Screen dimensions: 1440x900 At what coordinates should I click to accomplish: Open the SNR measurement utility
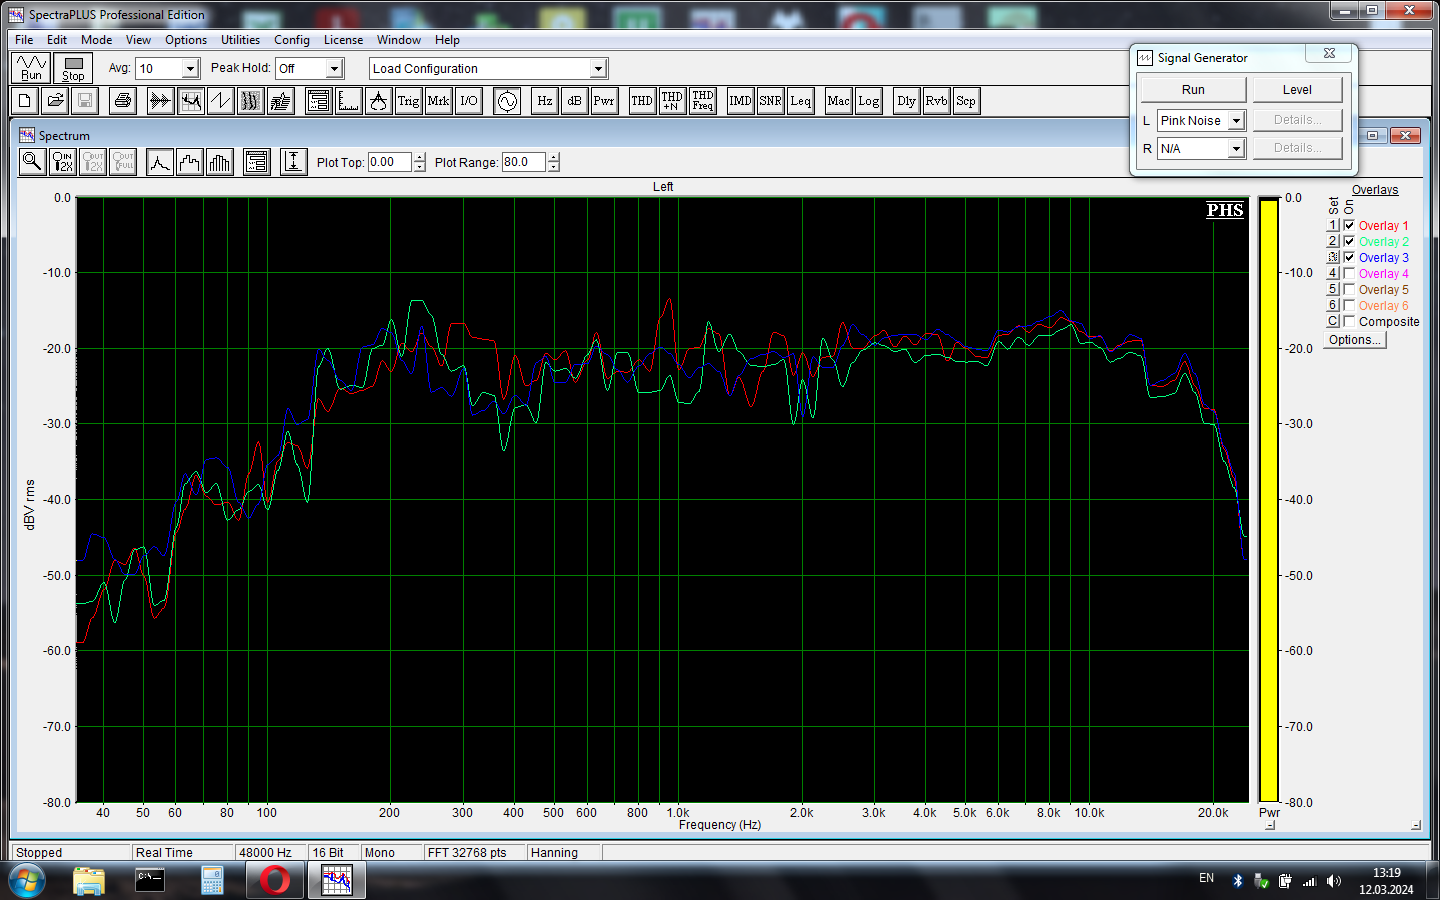tap(770, 101)
